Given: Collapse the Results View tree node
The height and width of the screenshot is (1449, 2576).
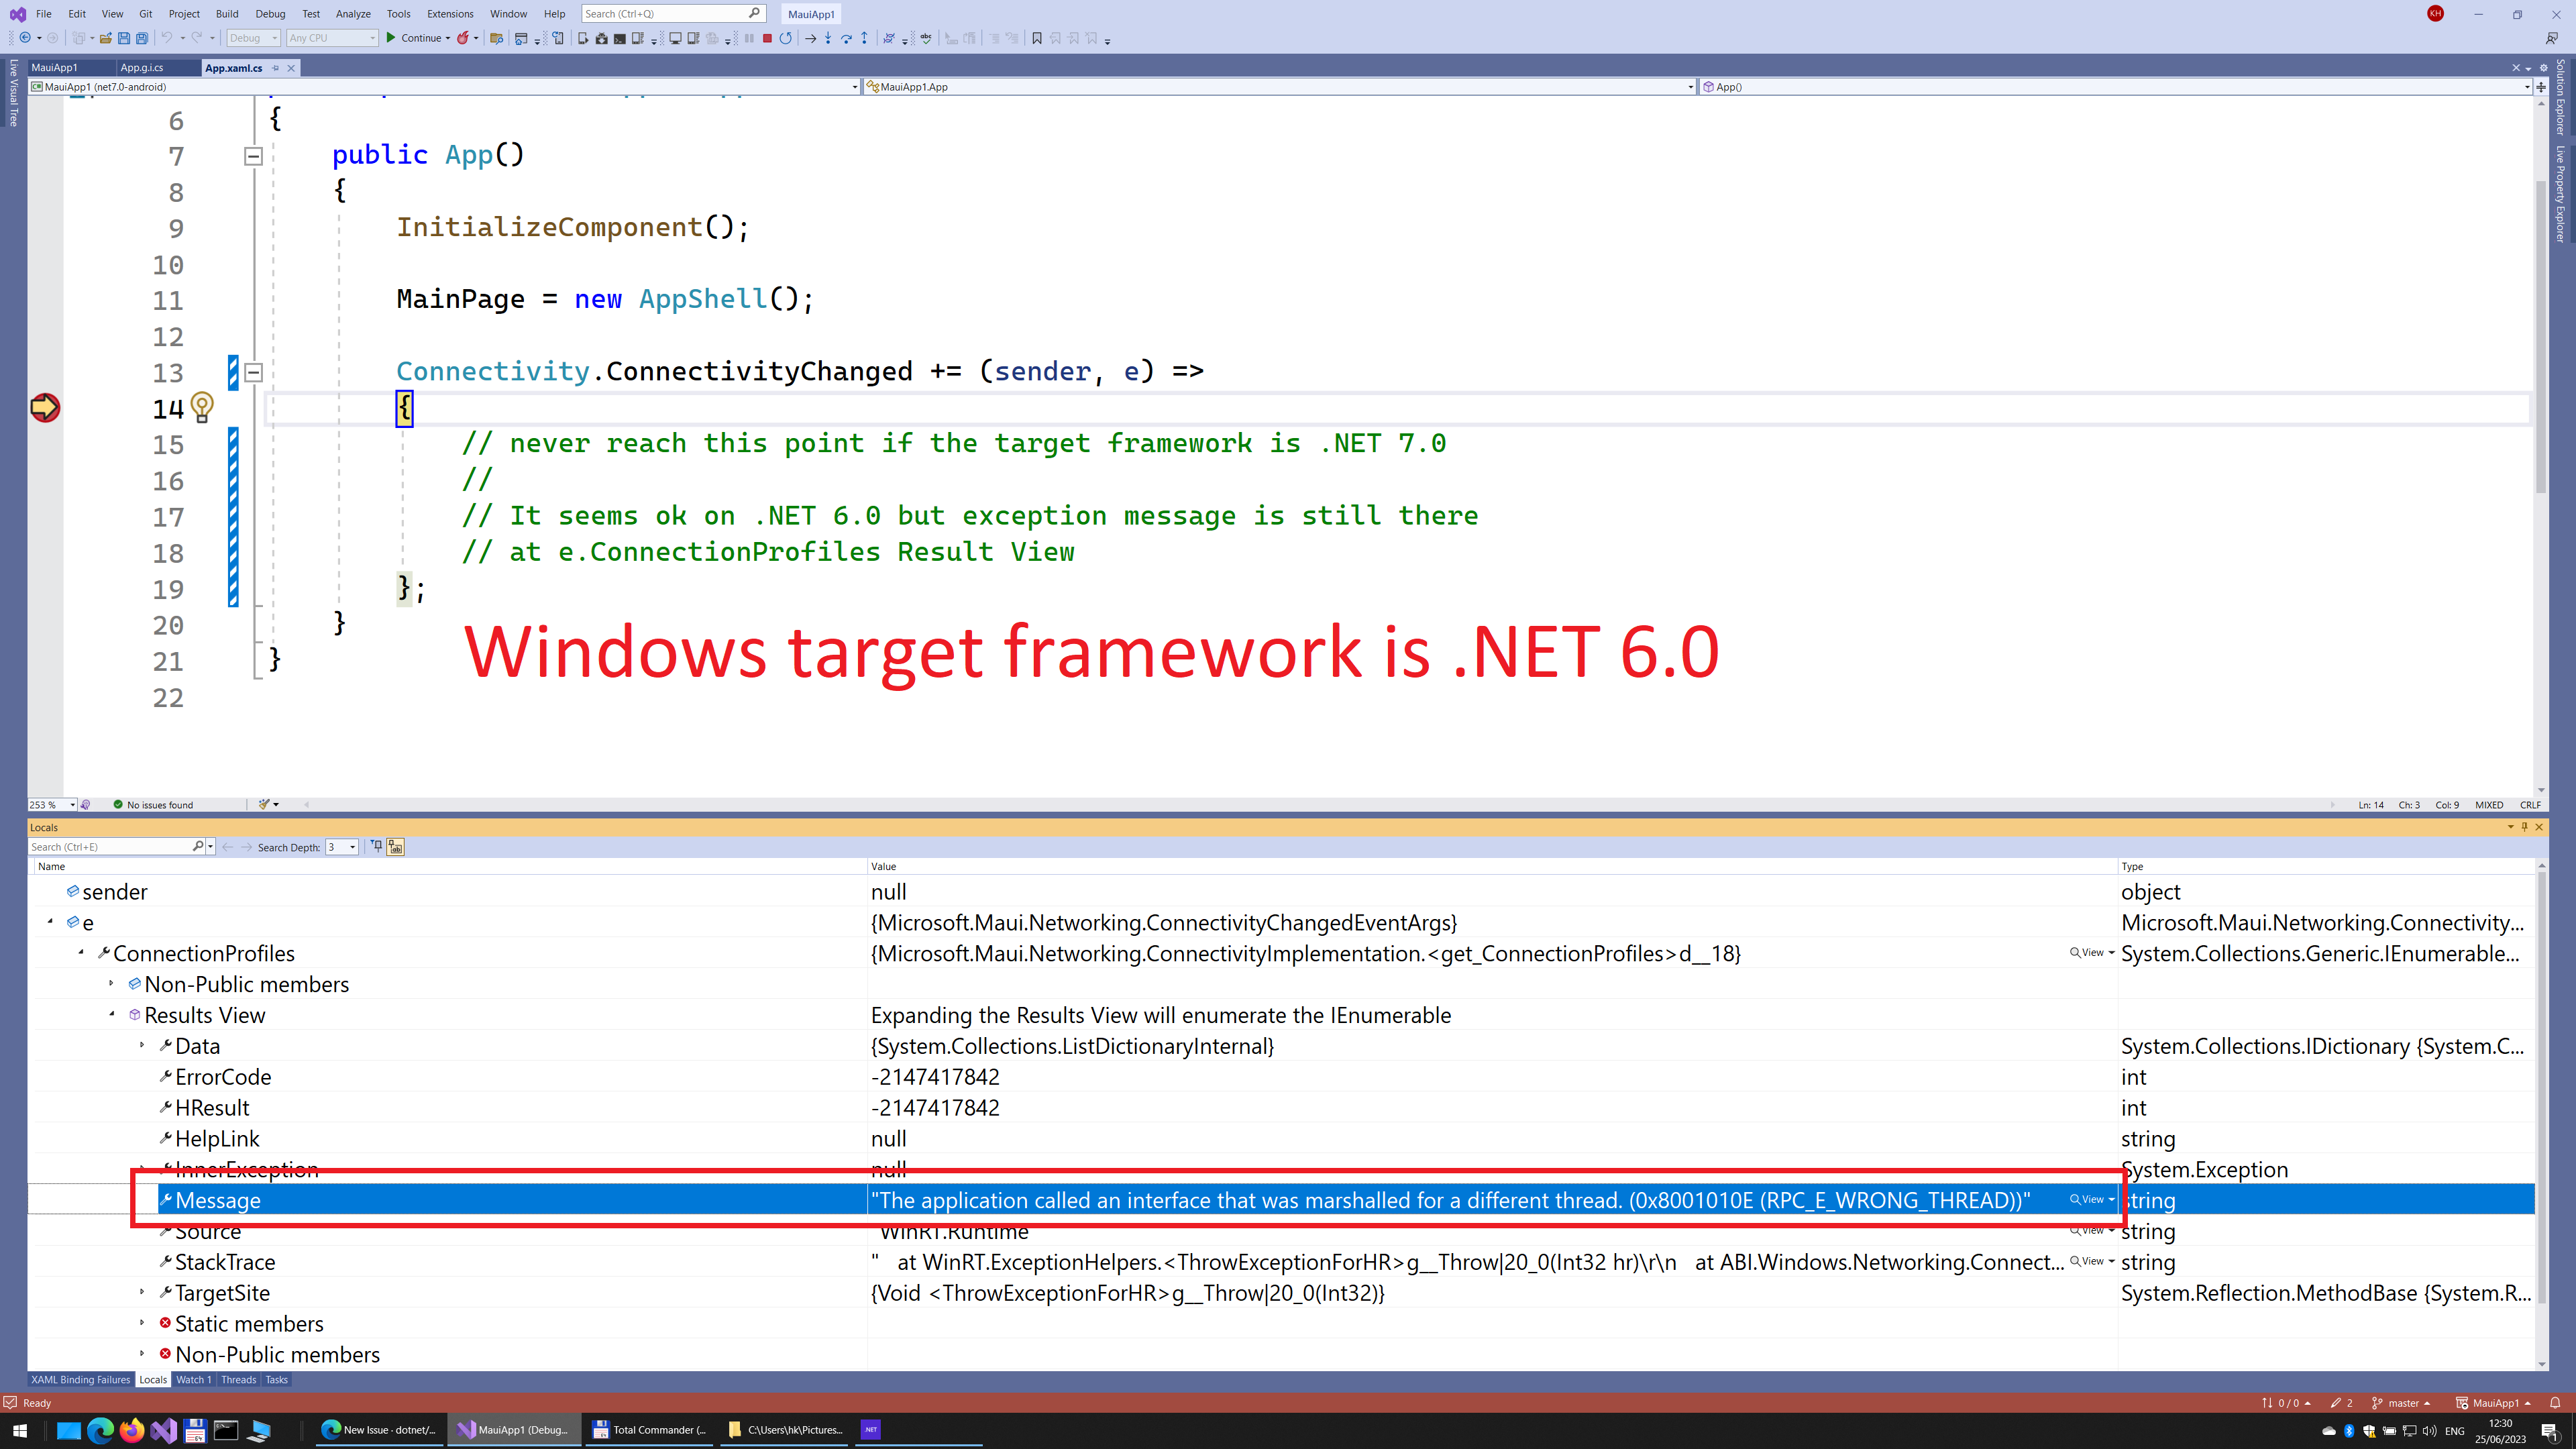Looking at the screenshot, I should 112,1014.
